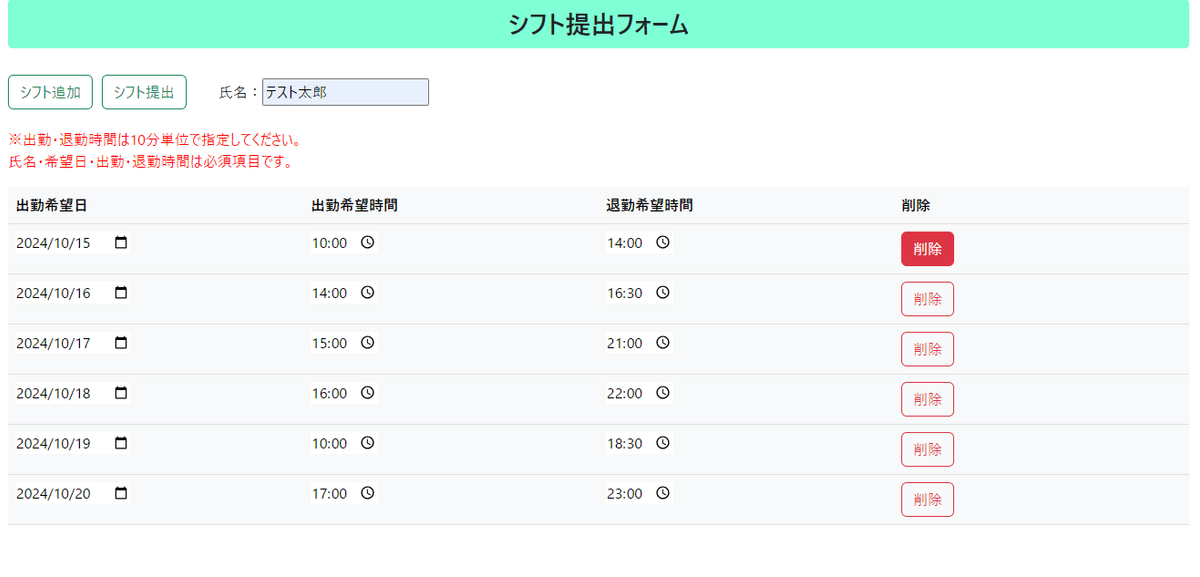Open clock picker for 16:30 end time
The height and width of the screenshot is (577, 1200).
click(x=662, y=293)
